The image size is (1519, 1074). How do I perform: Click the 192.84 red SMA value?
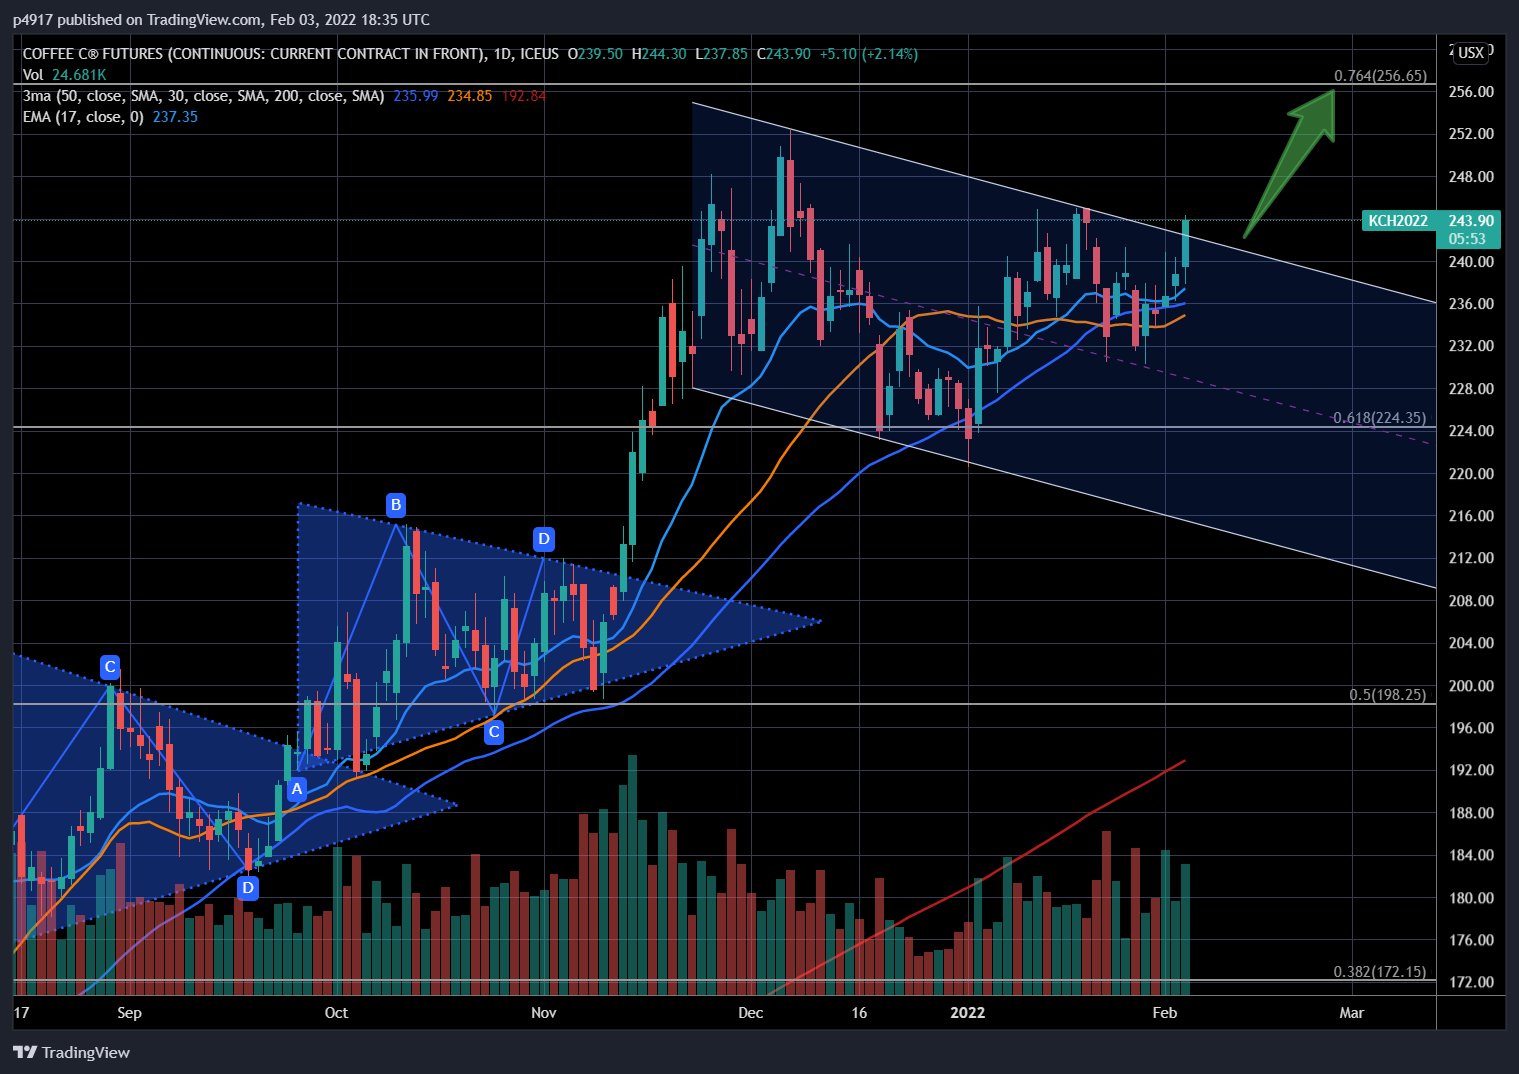[x=524, y=96]
